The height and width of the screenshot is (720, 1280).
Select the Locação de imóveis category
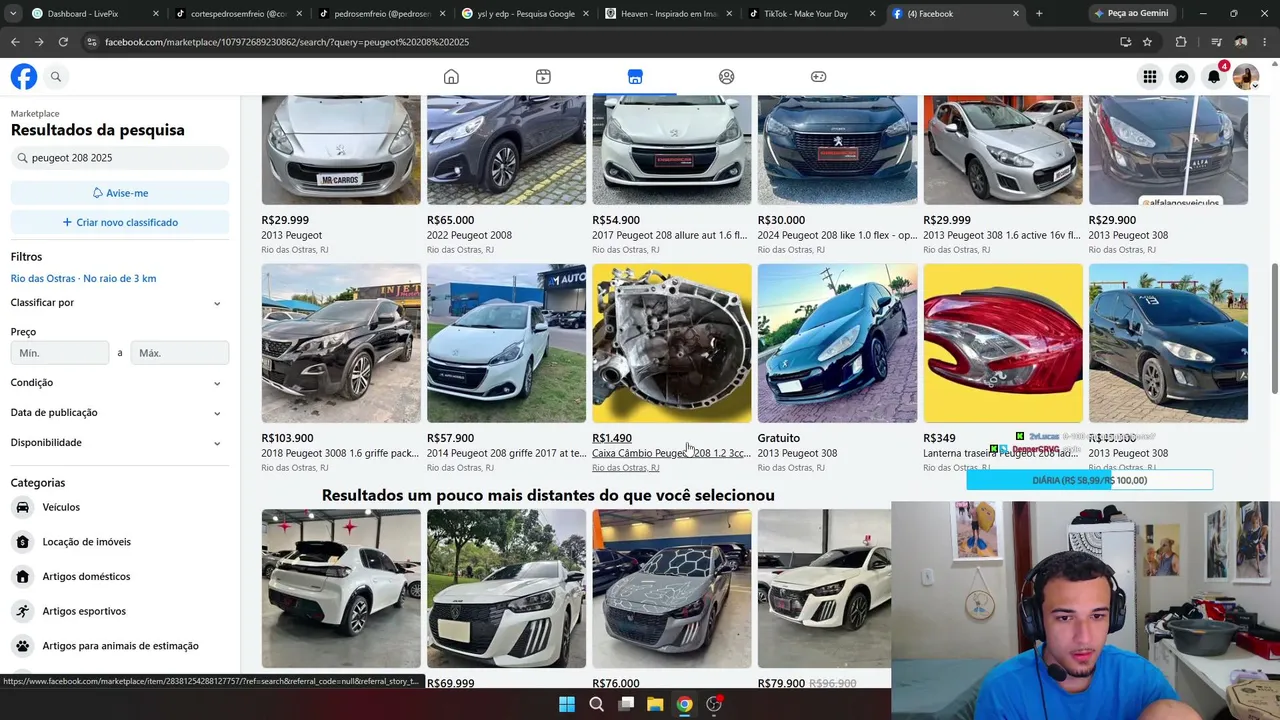[x=120, y=542]
